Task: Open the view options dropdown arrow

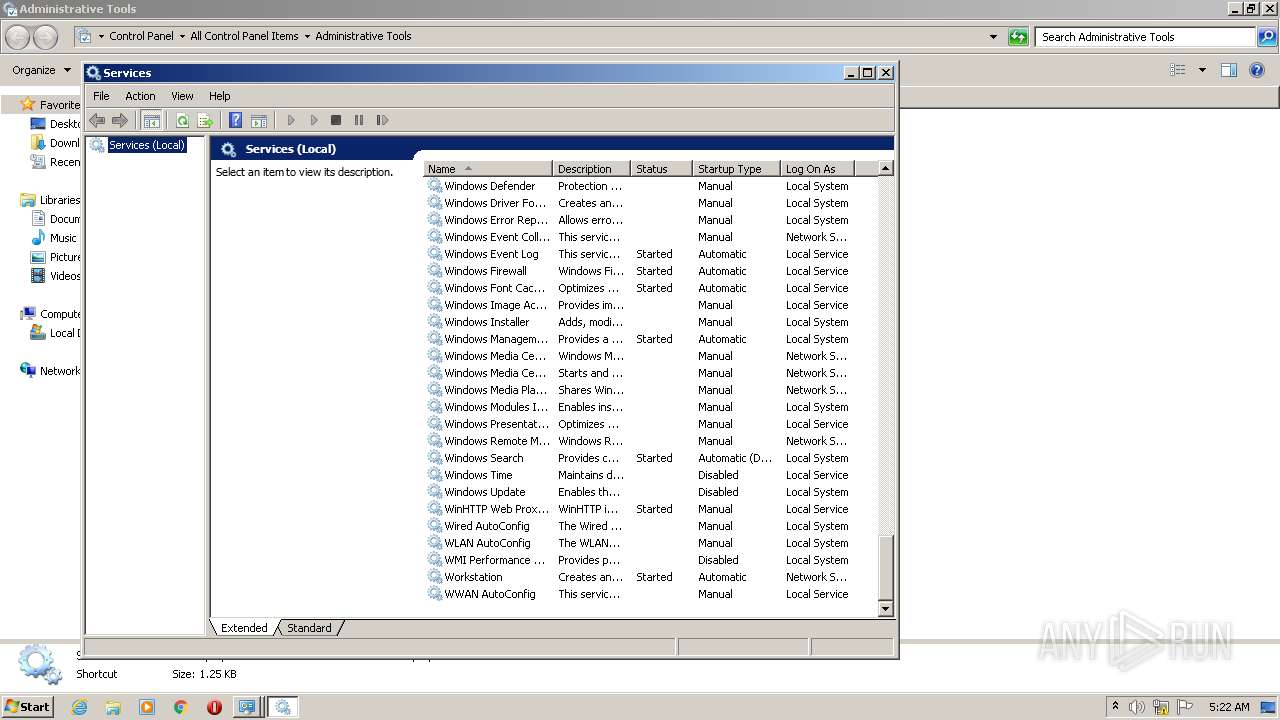Action: (1202, 70)
